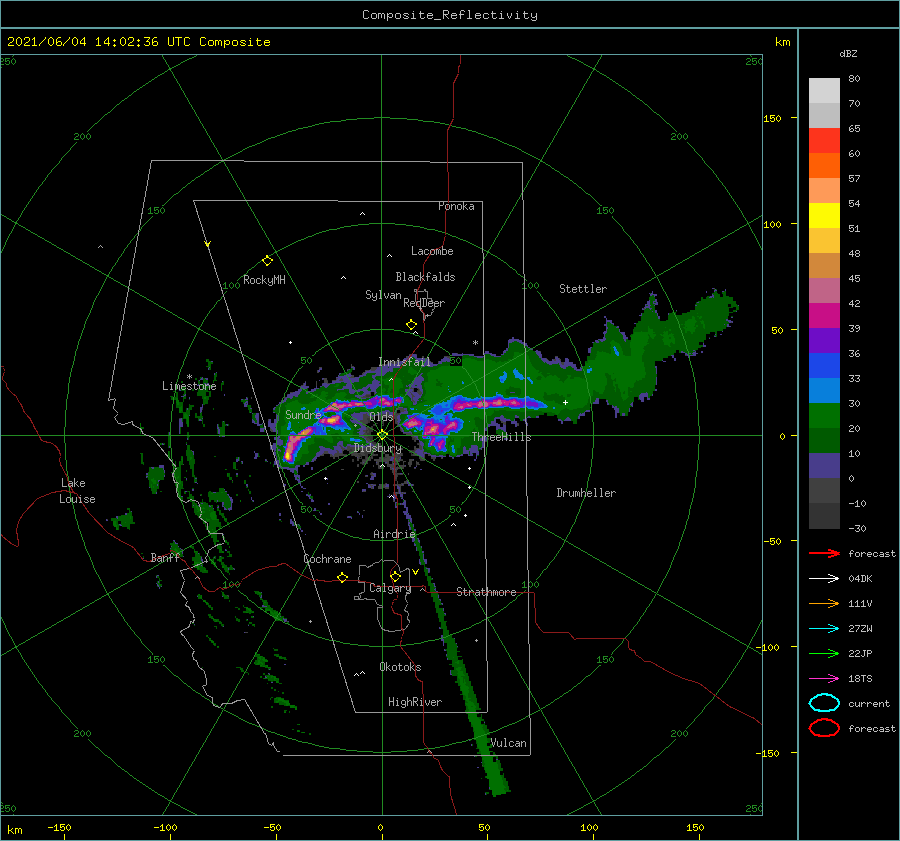Click the yellow diamond marker near RockyMH

(x=267, y=261)
